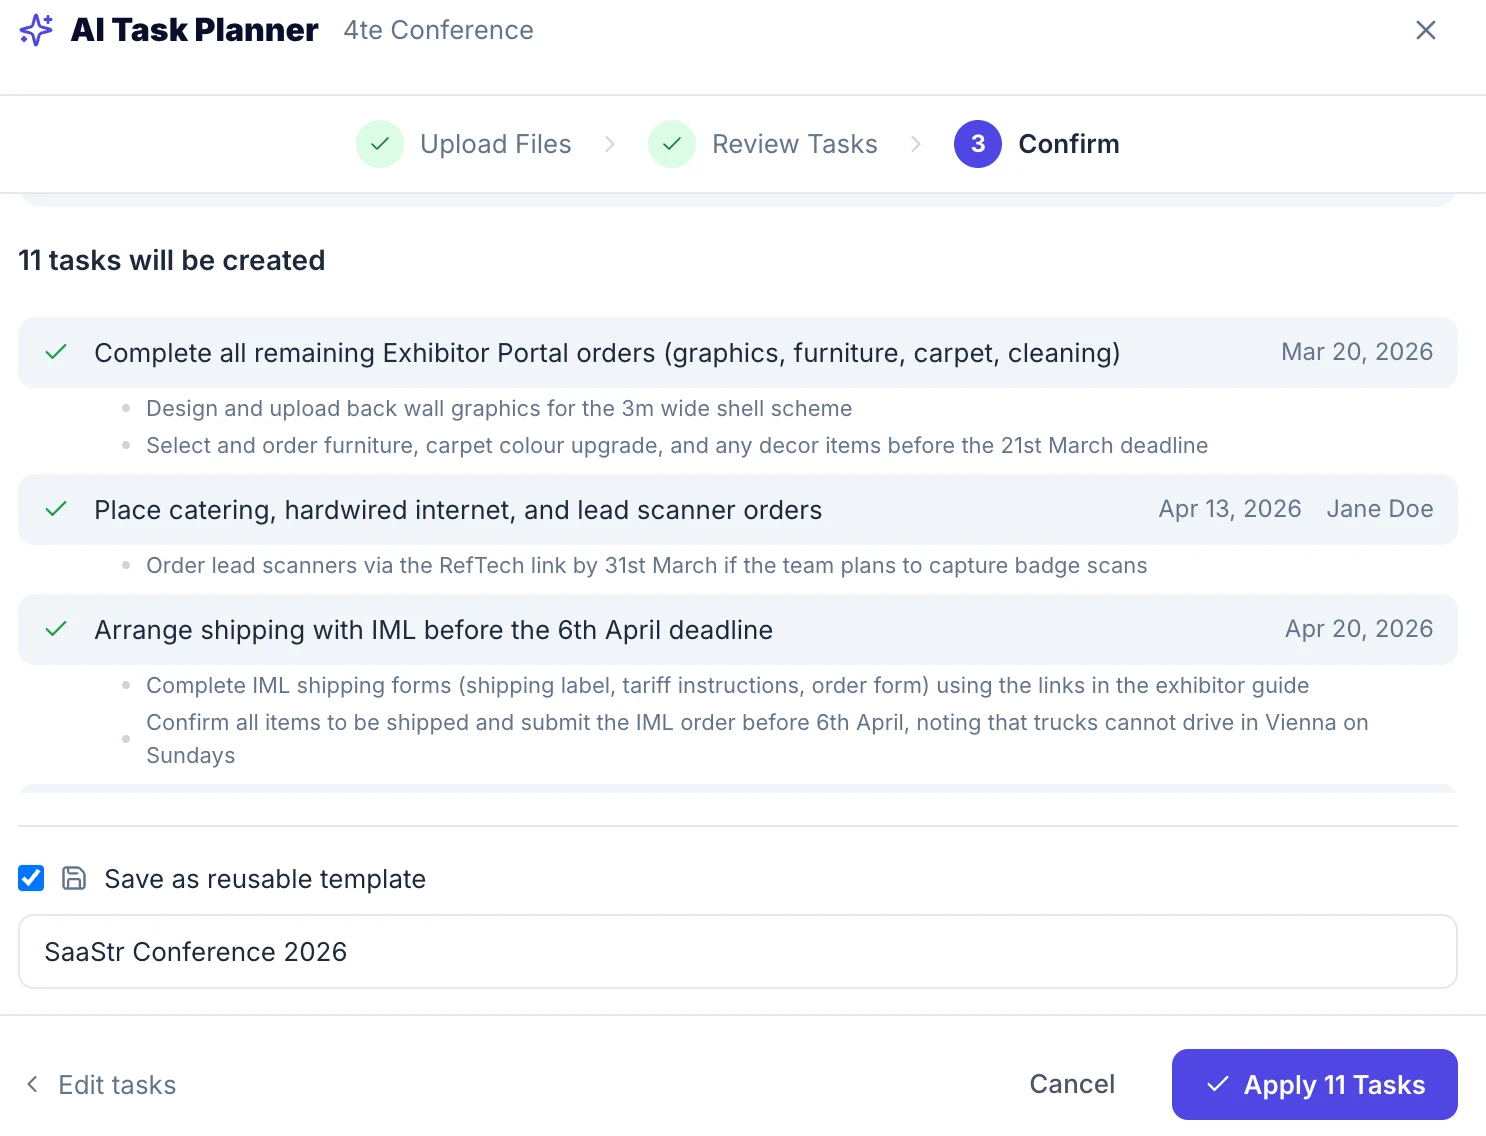The height and width of the screenshot is (1136, 1486).
Task: Select the Review Tasks step
Action: 794,144
